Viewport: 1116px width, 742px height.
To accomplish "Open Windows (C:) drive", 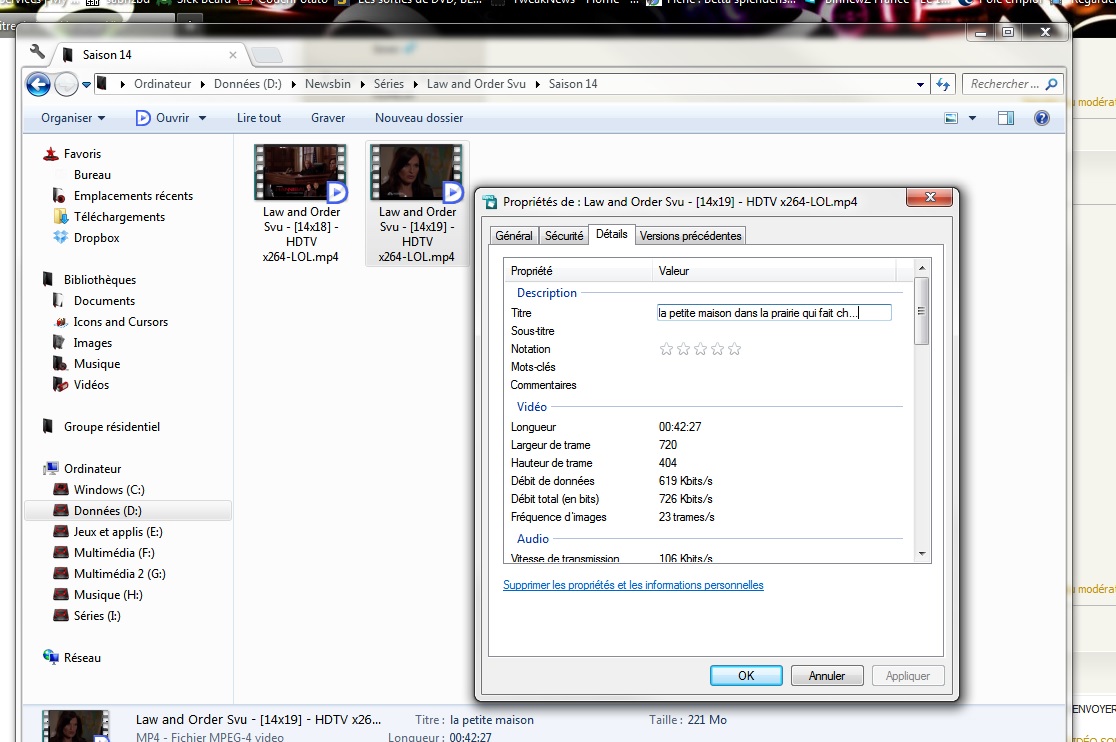I will (109, 489).
